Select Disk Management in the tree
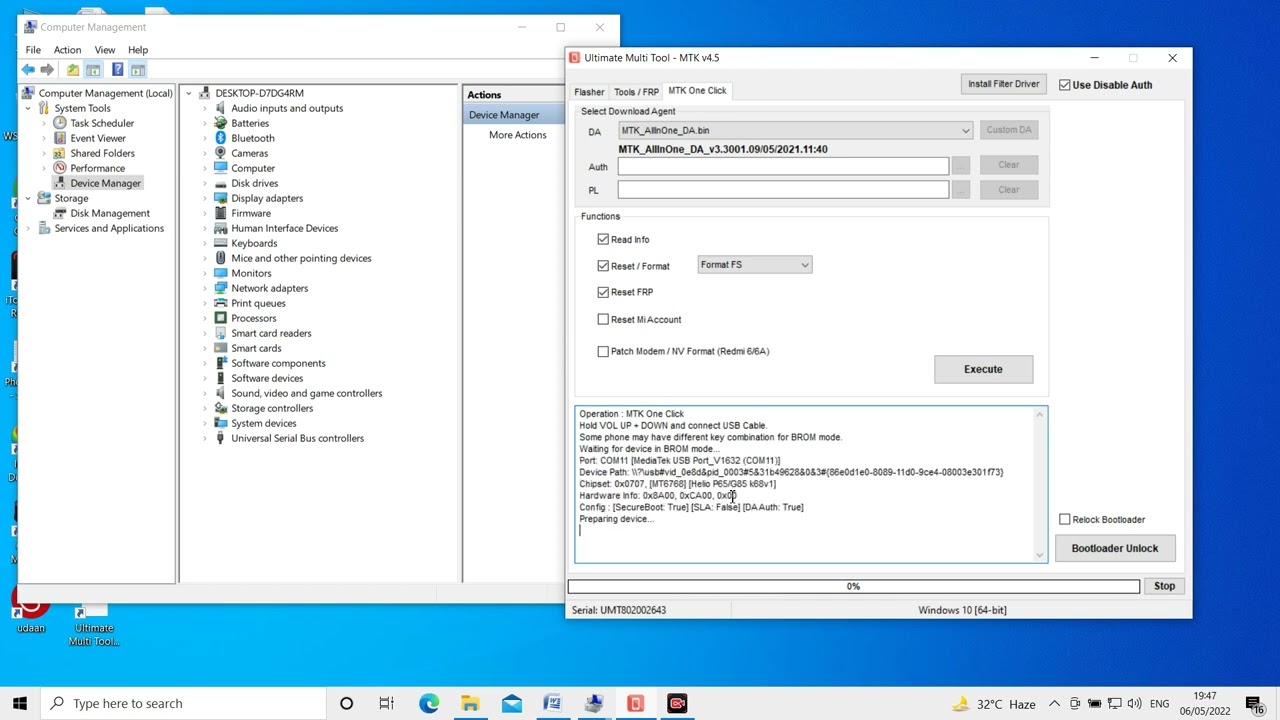1280x720 pixels. pyautogui.click(x=110, y=213)
